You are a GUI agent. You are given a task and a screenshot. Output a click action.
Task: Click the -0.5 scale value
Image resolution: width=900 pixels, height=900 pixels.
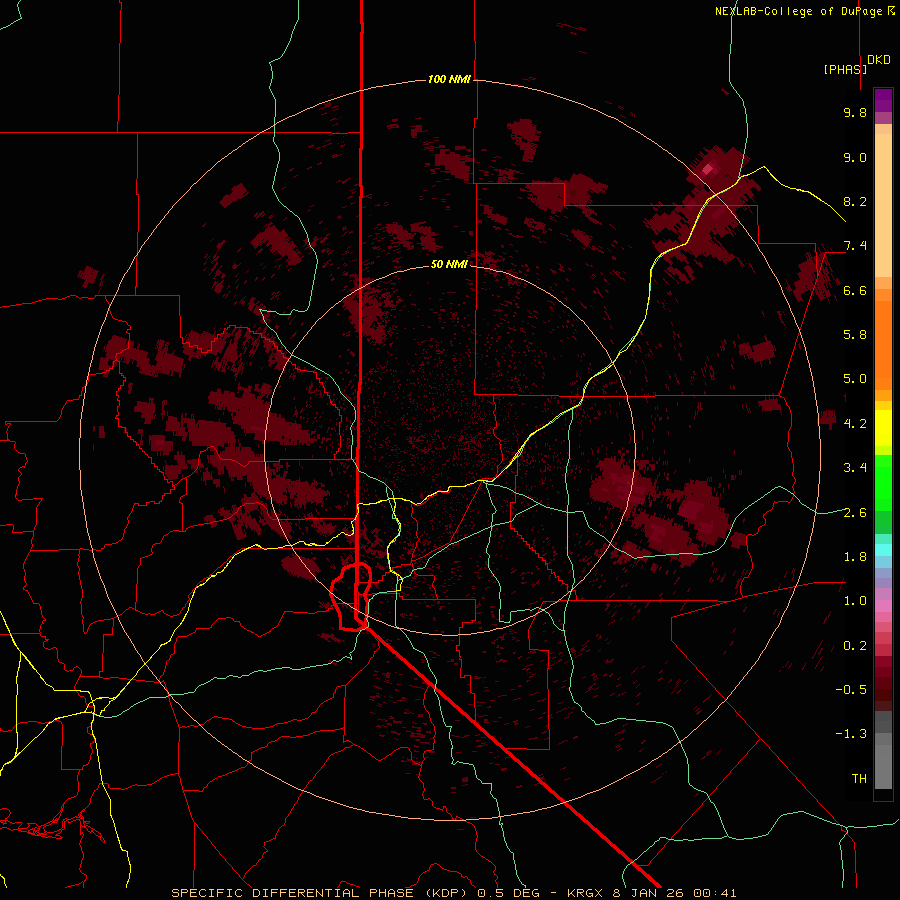click(x=851, y=690)
